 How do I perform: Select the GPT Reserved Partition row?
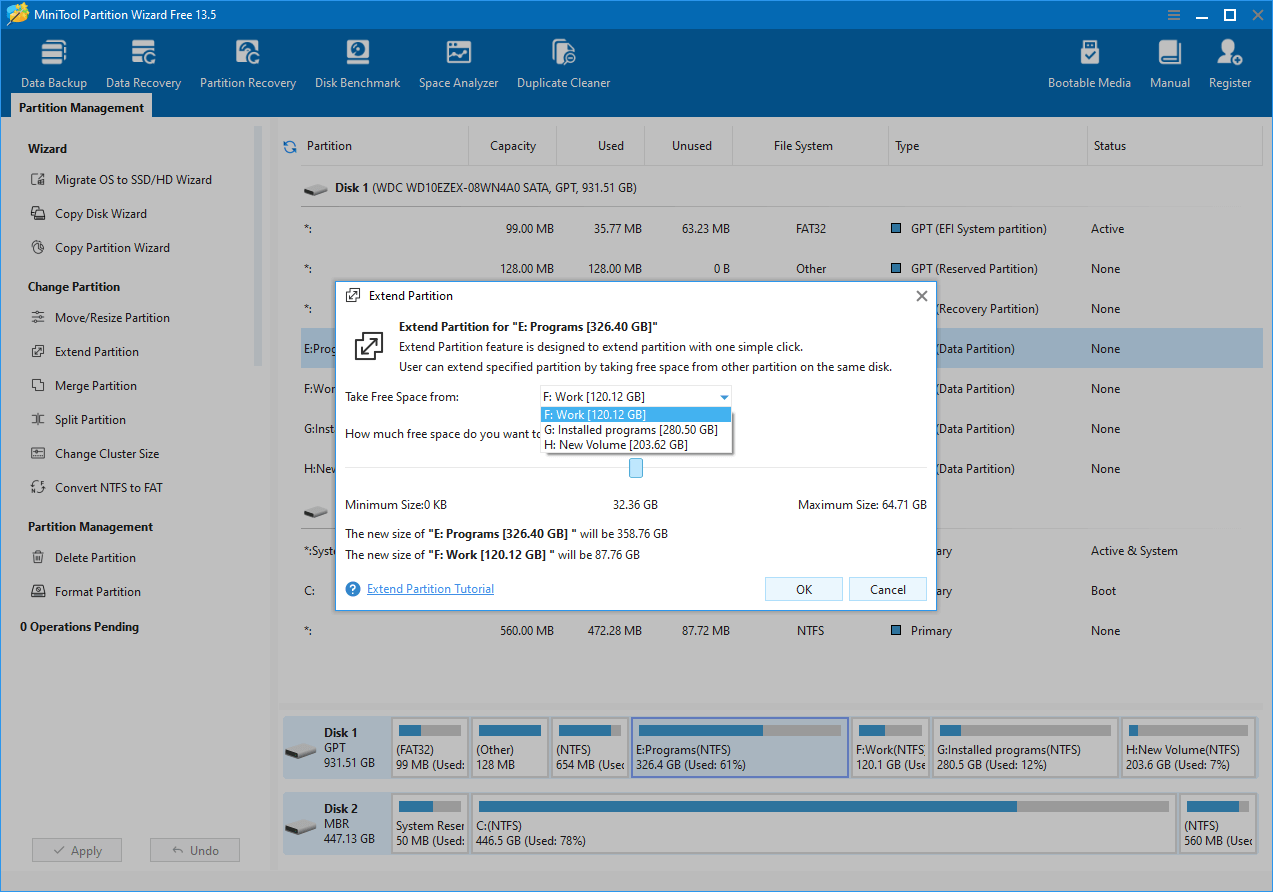pos(781,269)
